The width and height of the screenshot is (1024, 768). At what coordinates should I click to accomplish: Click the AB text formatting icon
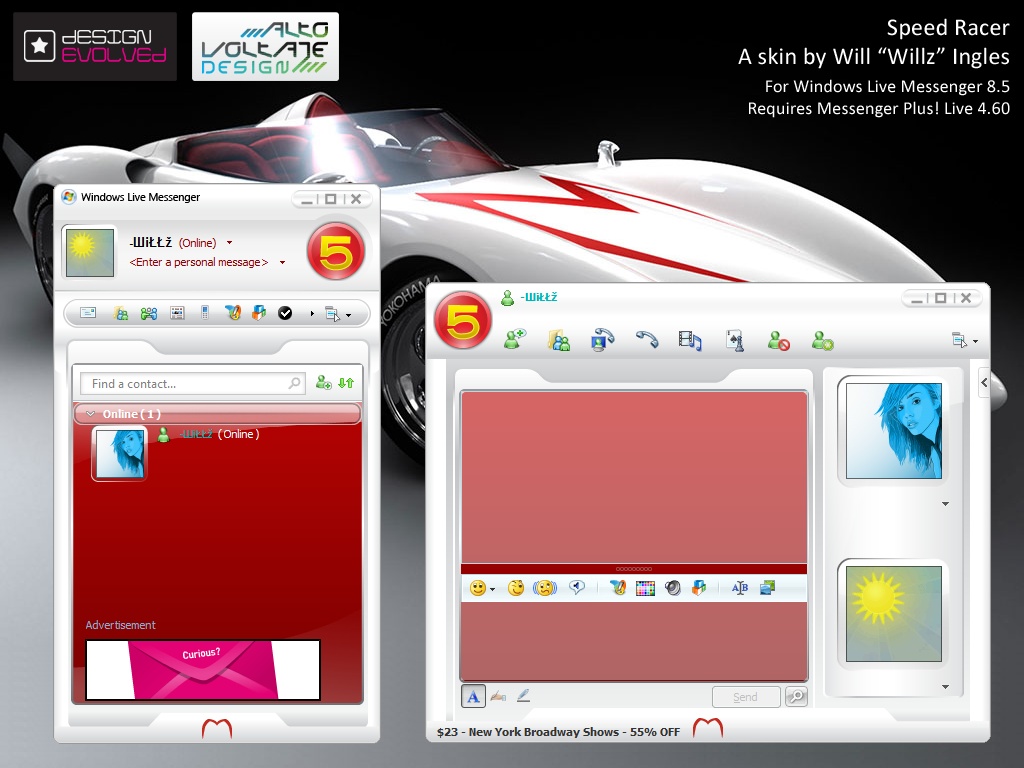(740, 588)
